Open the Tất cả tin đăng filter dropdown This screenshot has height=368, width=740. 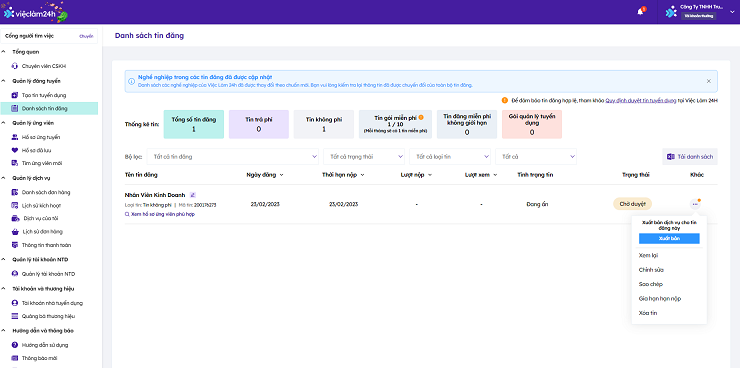pos(233,157)
